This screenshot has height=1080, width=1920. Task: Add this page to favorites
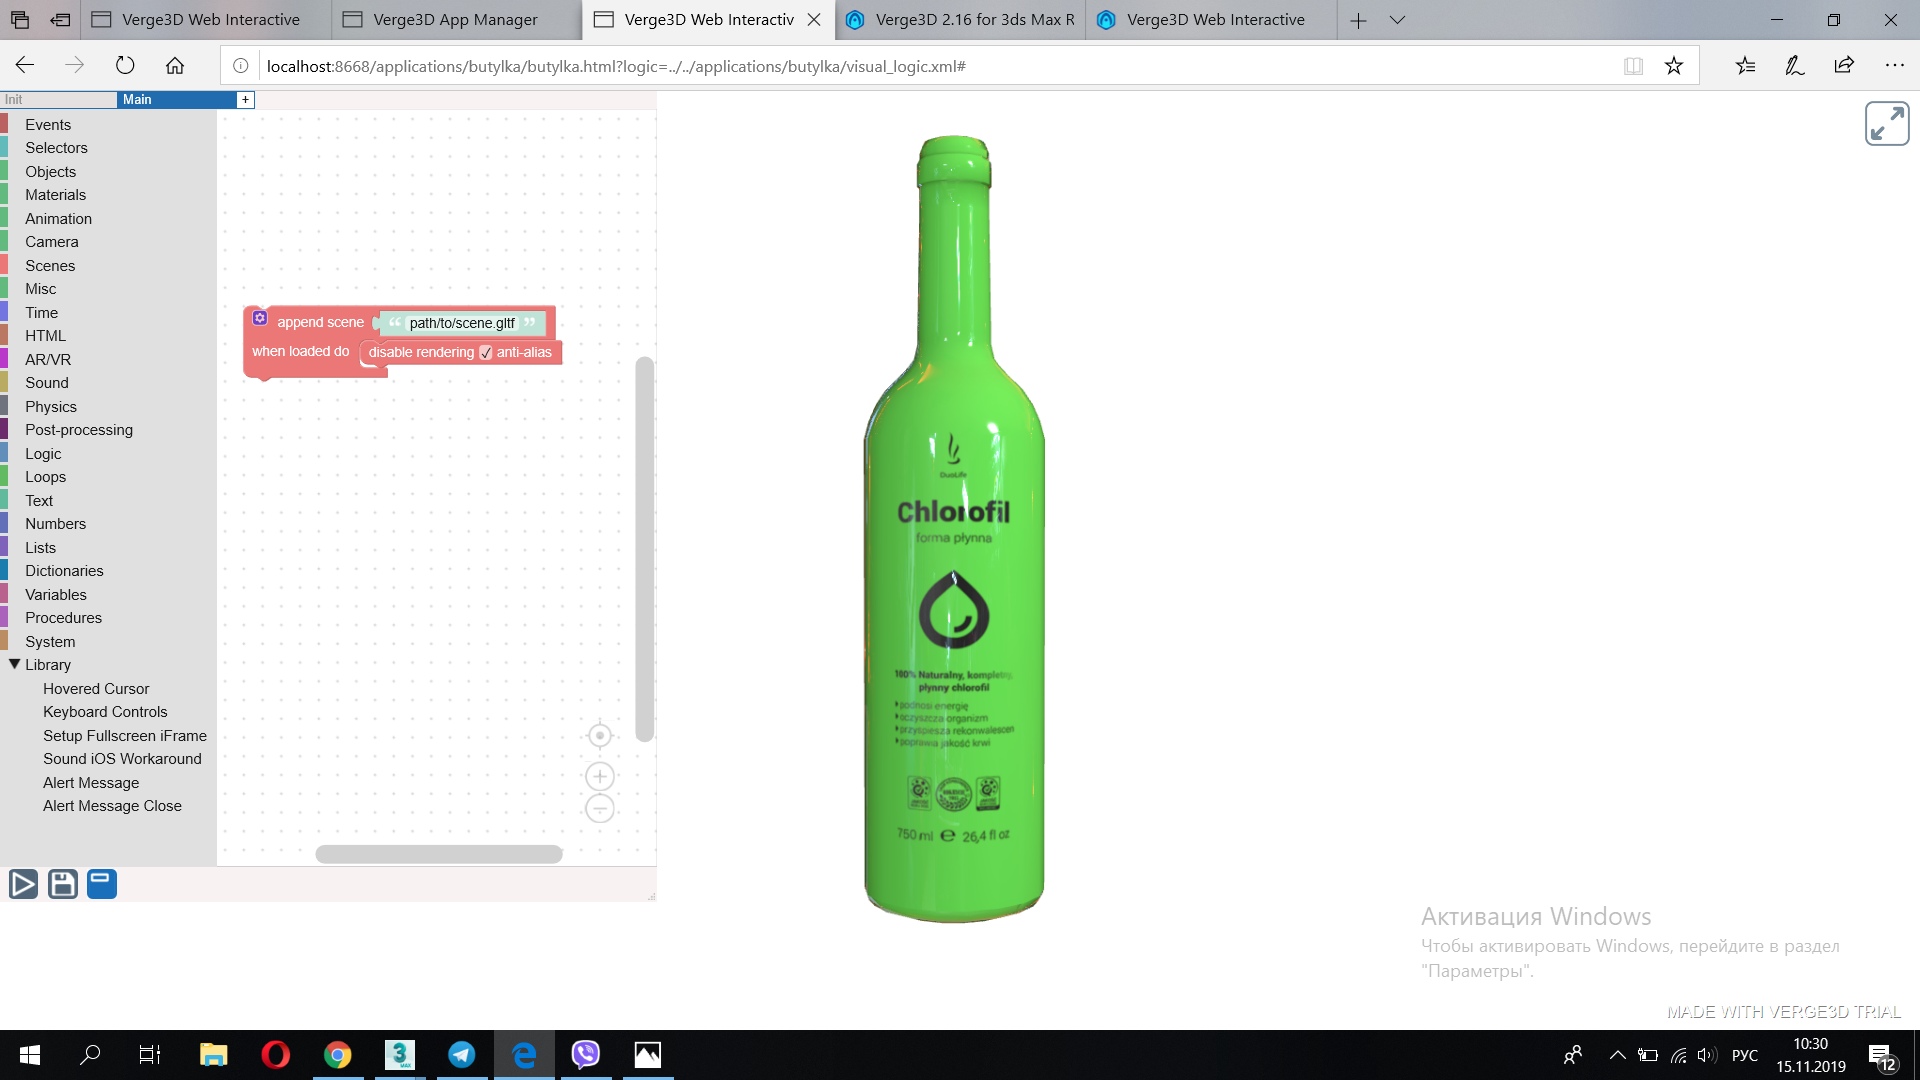tap(1674, 66)
